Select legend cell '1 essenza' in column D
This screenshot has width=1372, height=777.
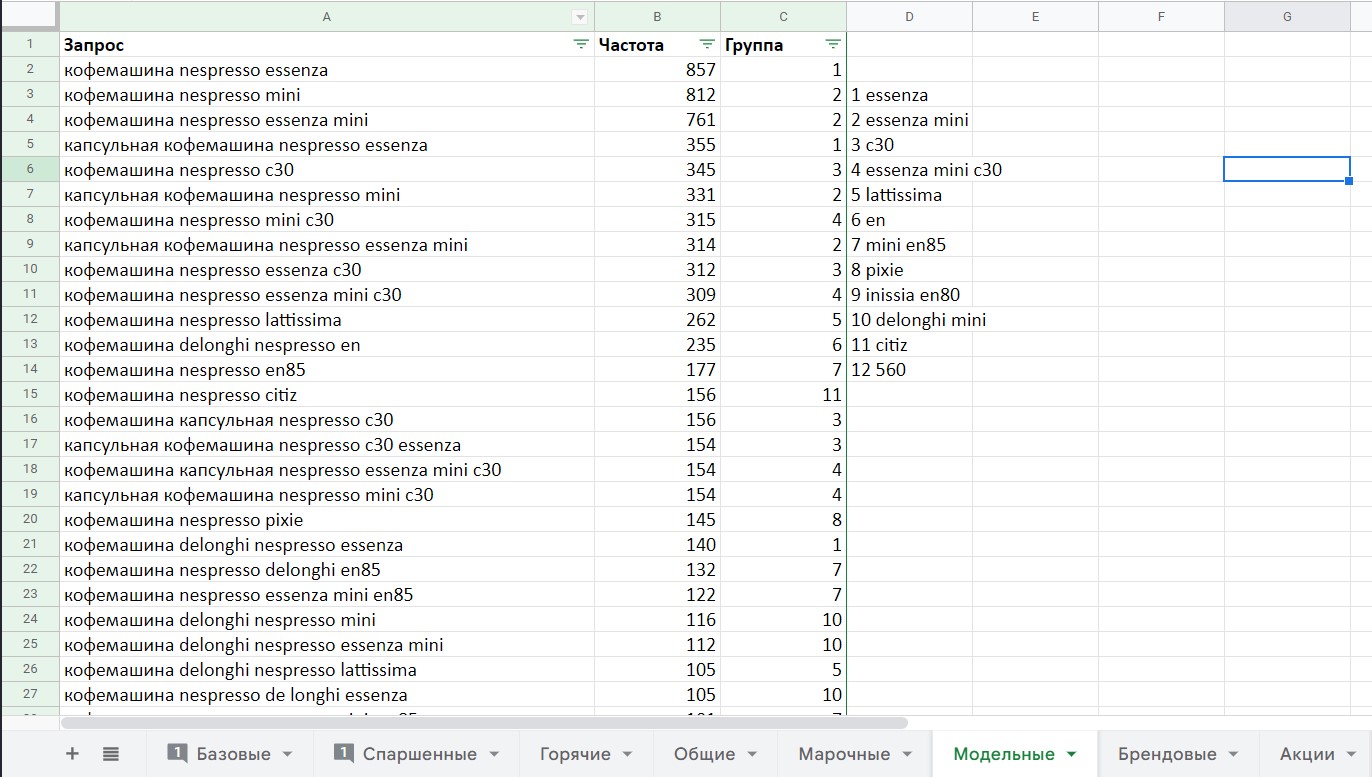coord(909,95)
